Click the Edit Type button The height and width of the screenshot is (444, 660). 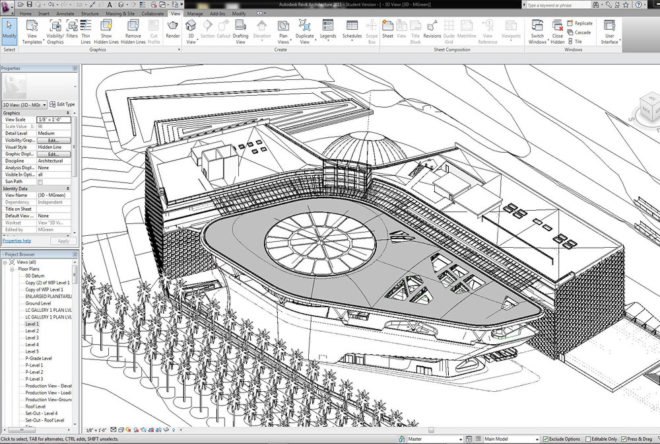point(62,104)
